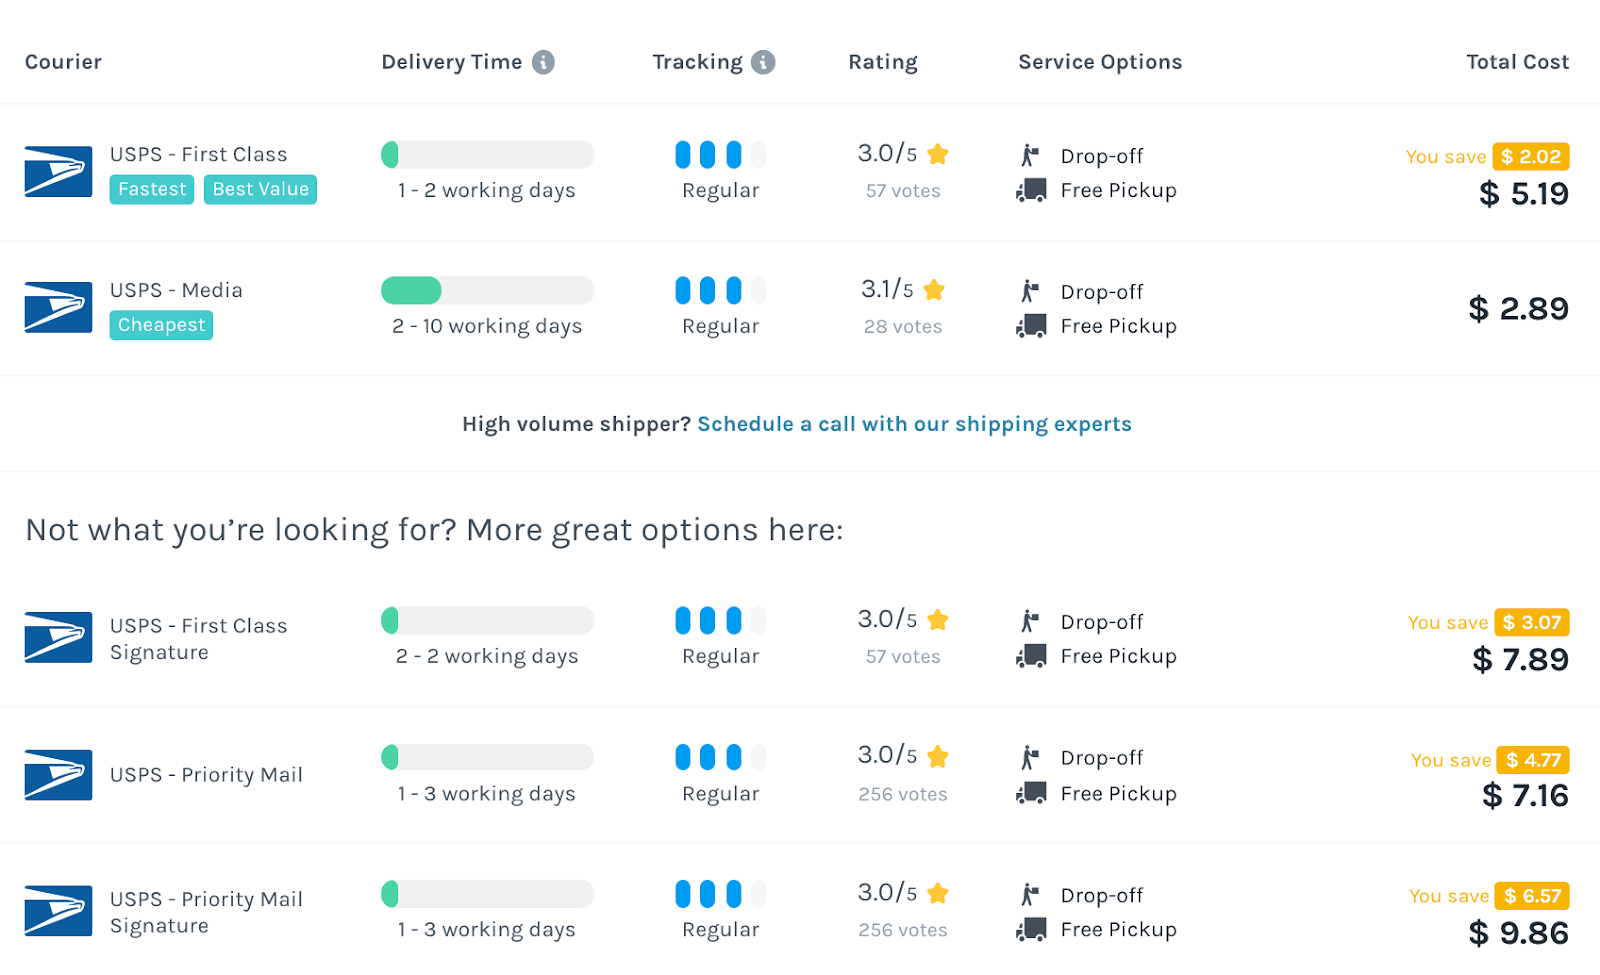Click the Cheapest badge under USPS Media
1600x975 pixels.
point(161,325)
